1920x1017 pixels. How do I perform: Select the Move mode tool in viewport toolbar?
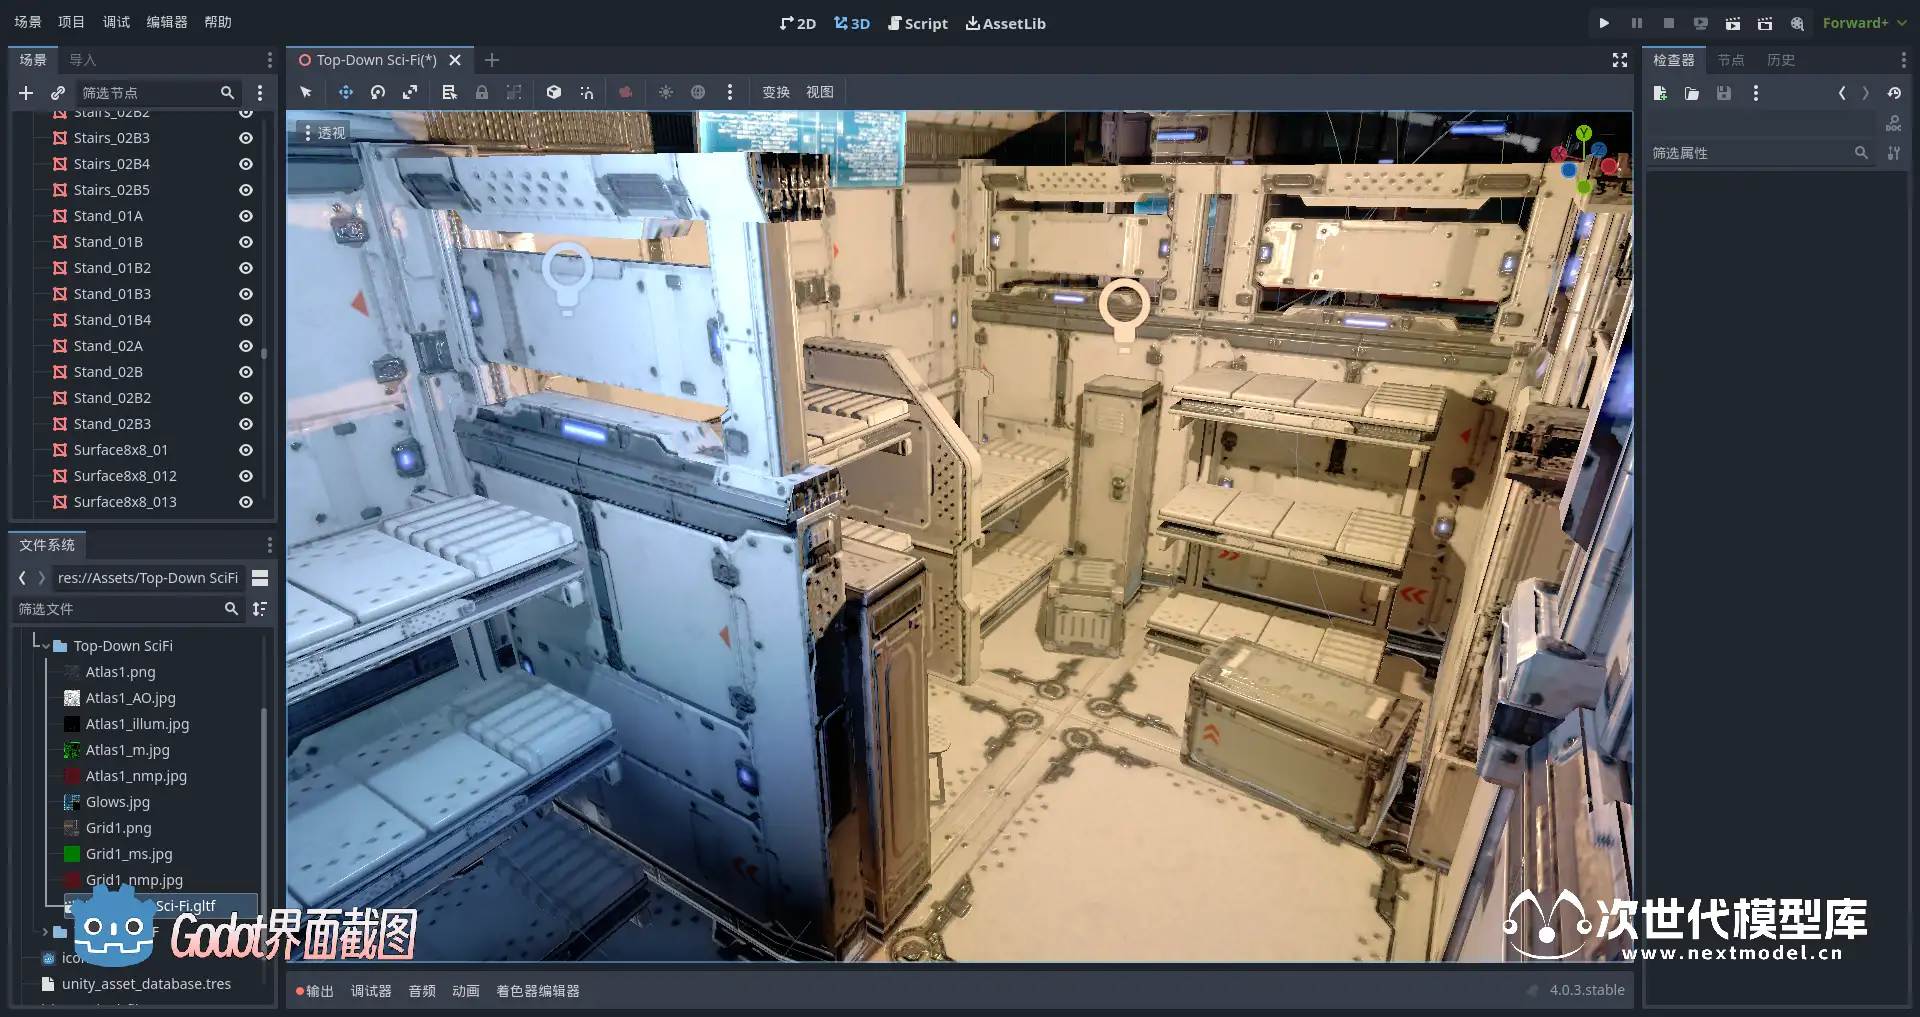click(346, 92)
